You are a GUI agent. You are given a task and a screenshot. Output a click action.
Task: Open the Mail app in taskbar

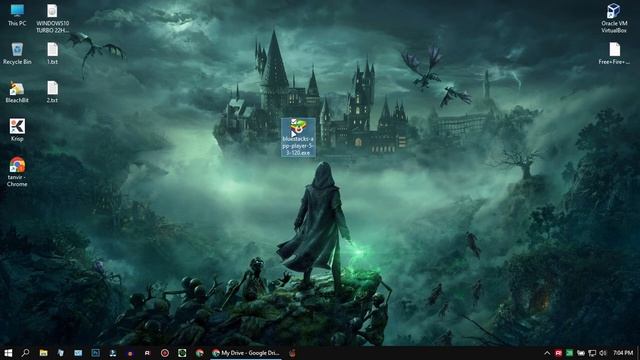[78, 353]
